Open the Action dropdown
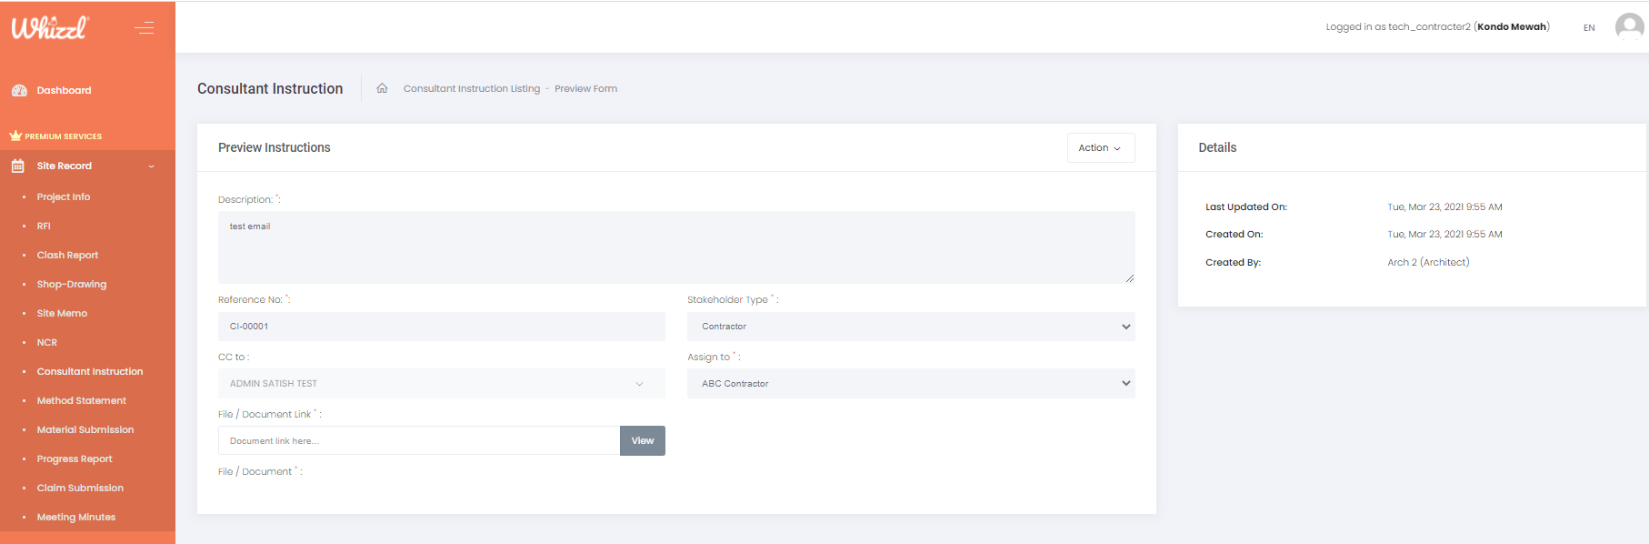The height and width of the screenshot is (544, 1649). click(x=1100, y=148)
